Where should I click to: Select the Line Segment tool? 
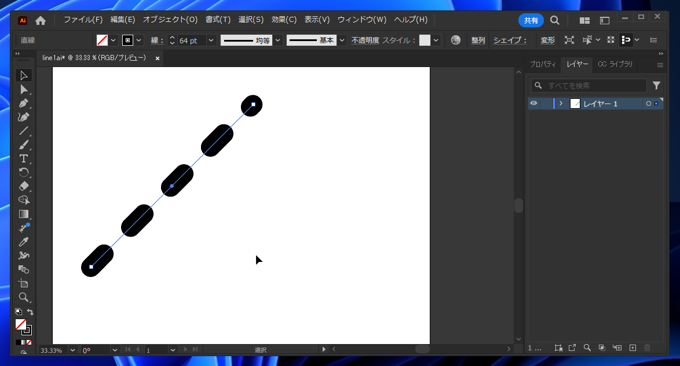pos(24,131)
